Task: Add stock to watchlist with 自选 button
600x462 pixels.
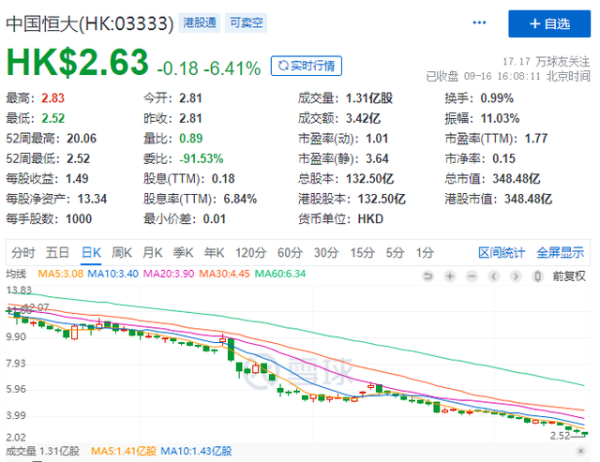Action: pos(549,24)
